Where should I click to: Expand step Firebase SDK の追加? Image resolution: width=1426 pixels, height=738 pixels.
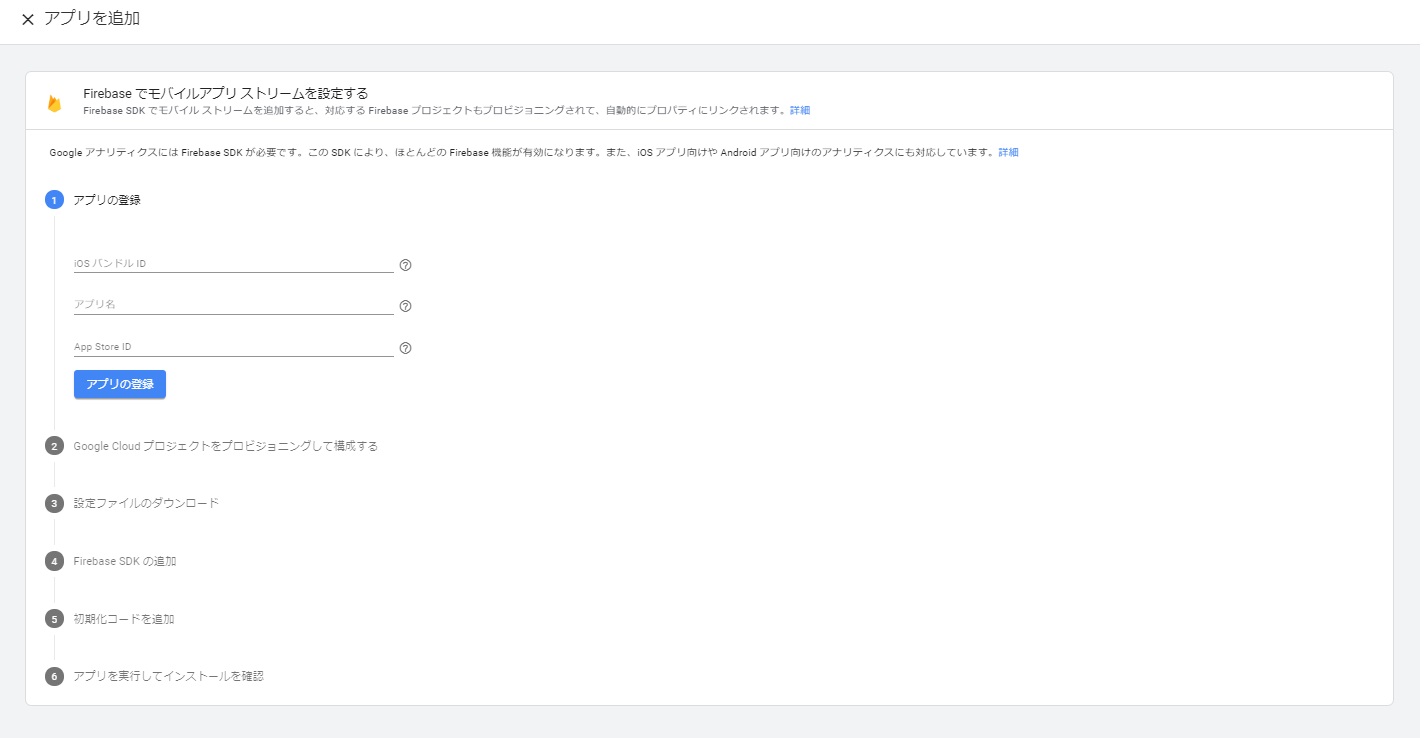point(125,561)
